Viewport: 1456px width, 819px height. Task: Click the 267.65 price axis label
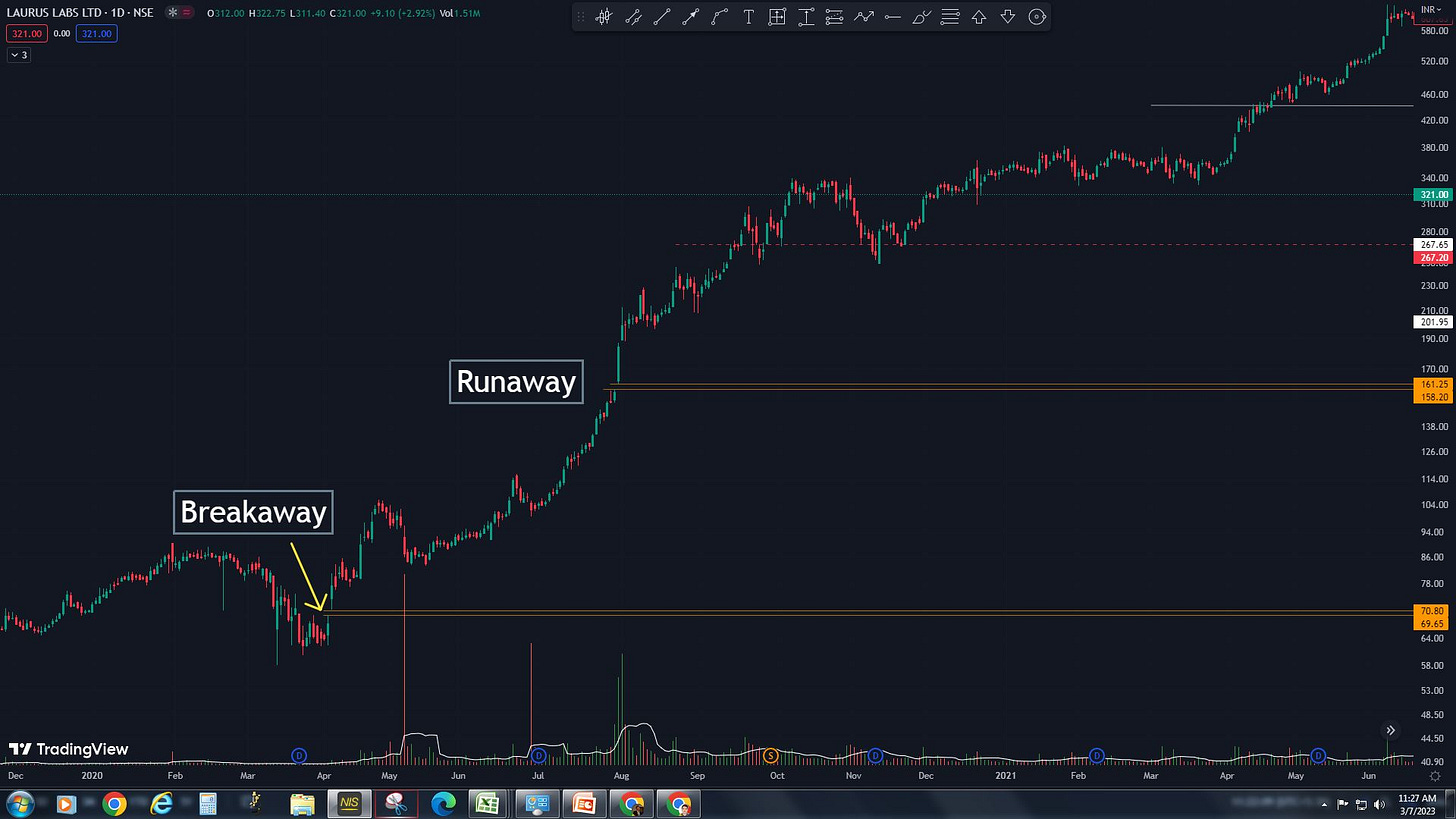[1434, 245]
